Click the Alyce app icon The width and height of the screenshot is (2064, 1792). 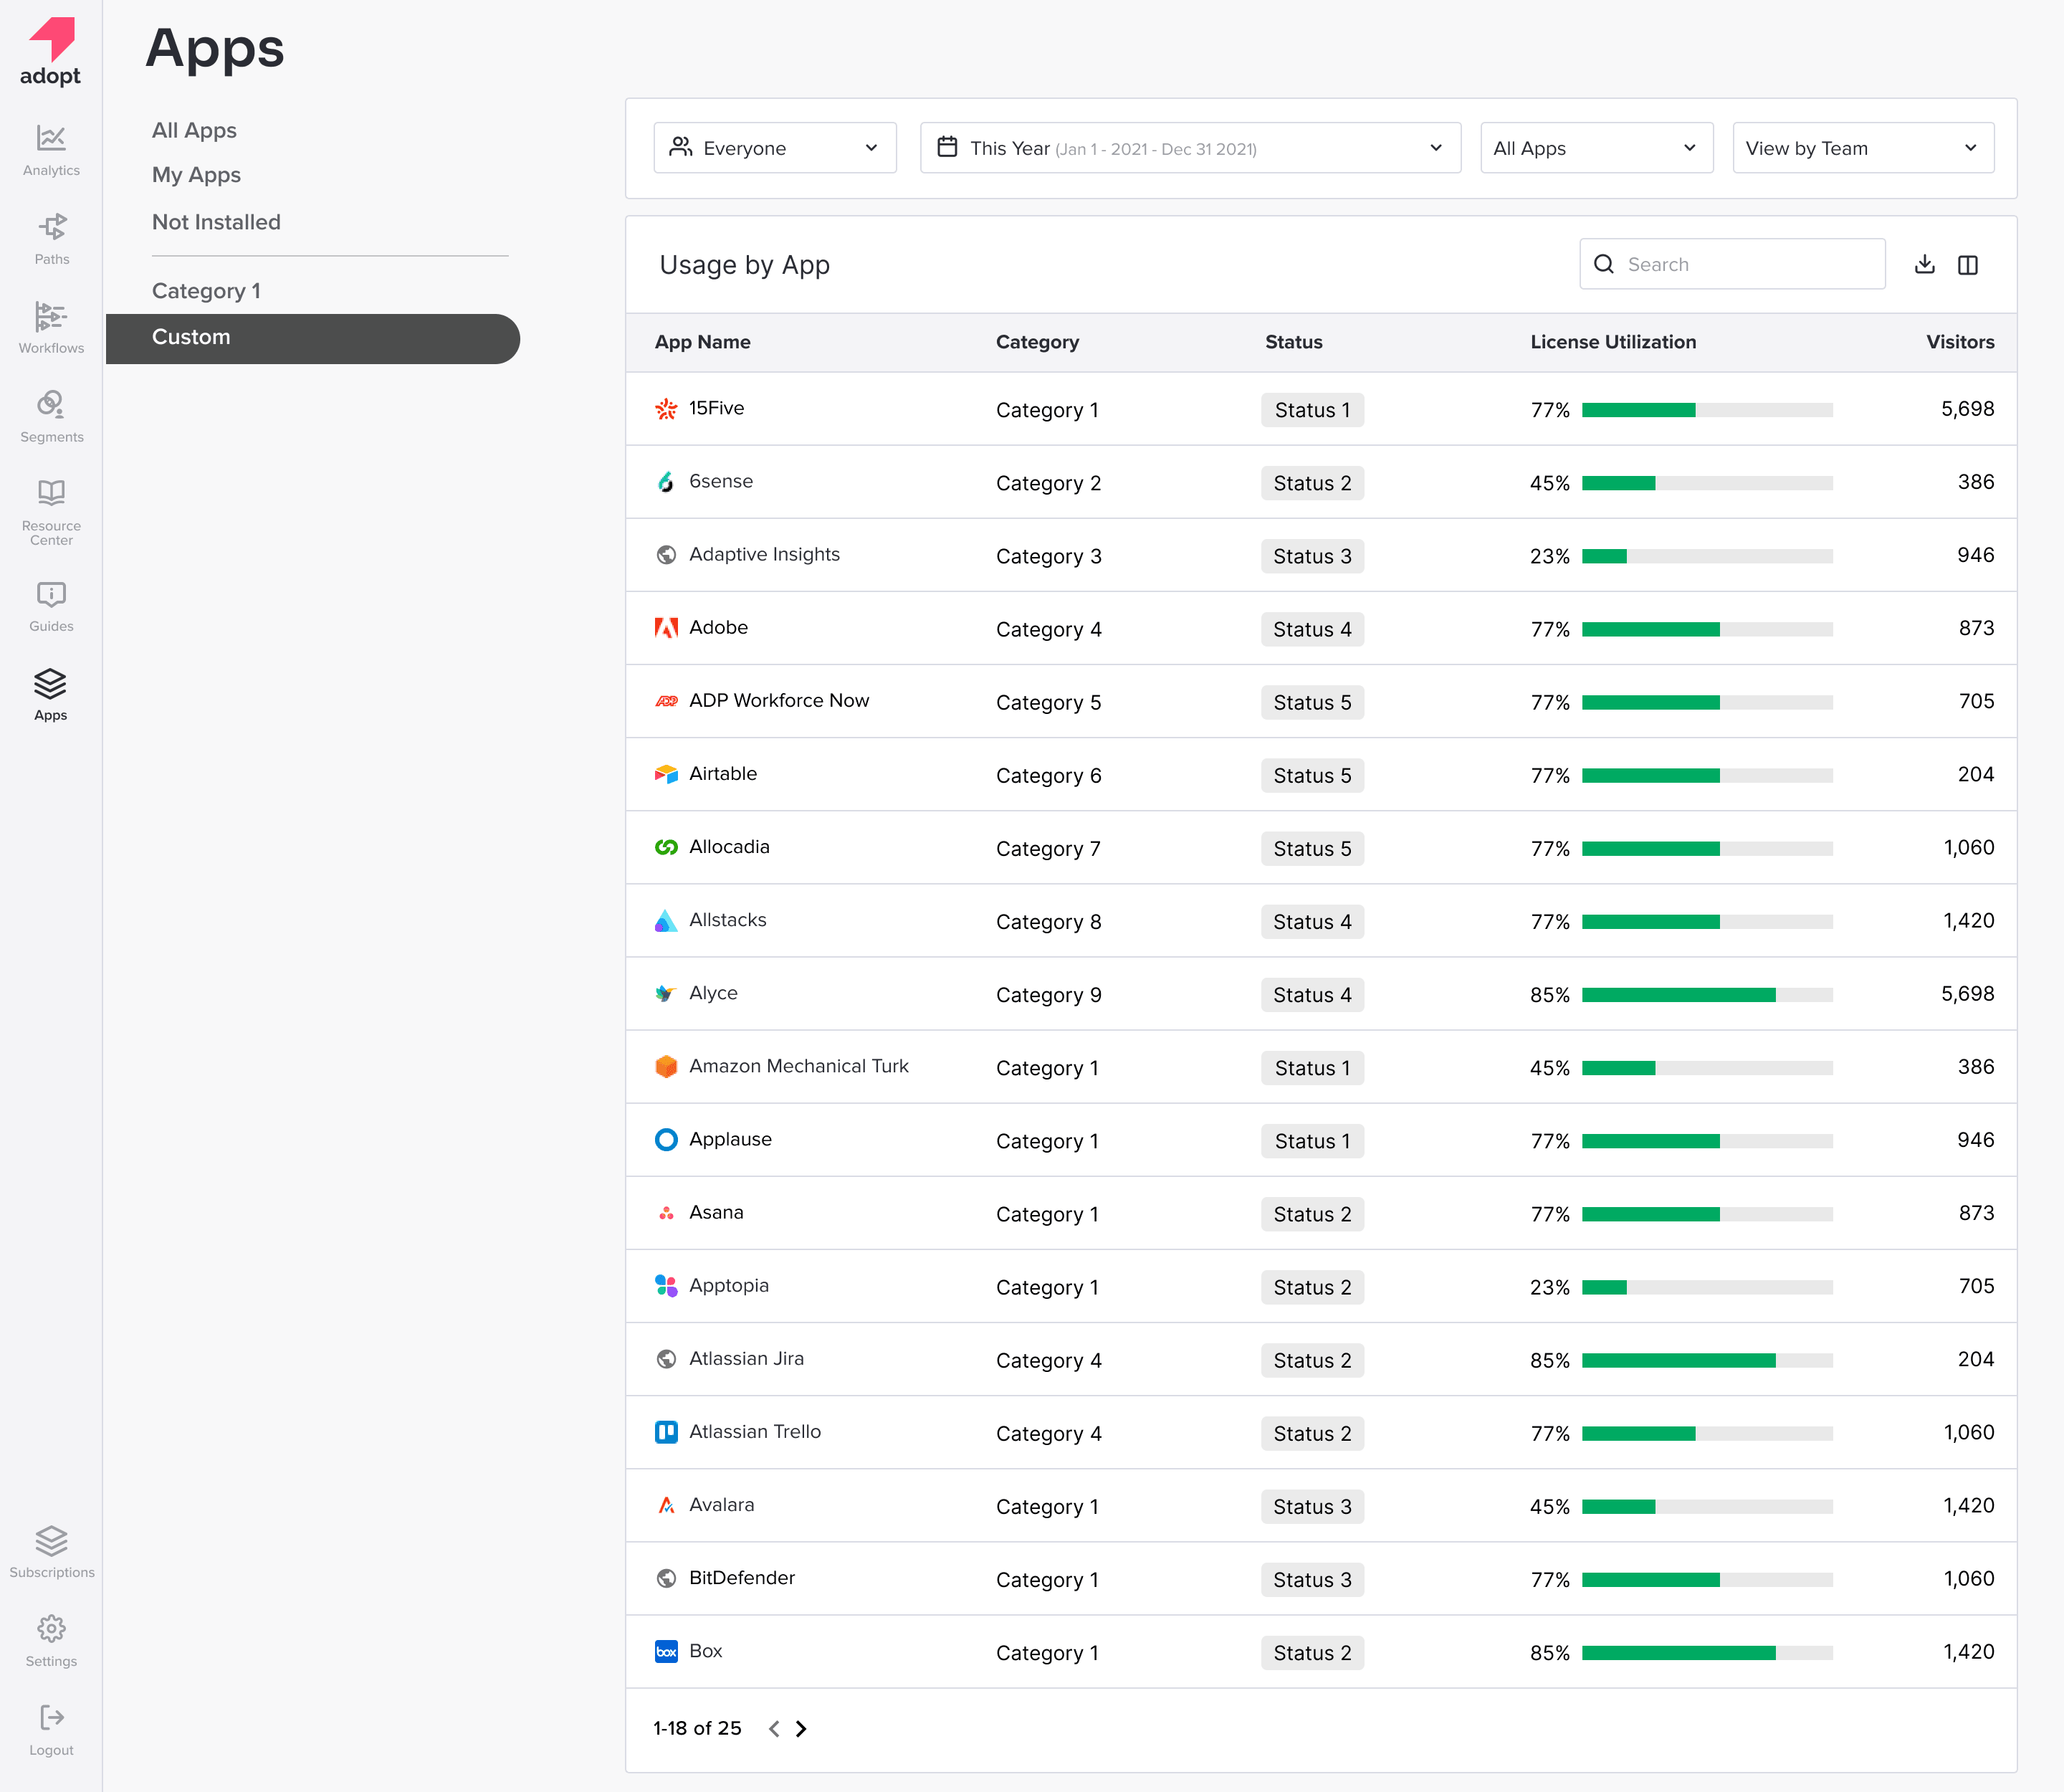(x=666, y=993)
